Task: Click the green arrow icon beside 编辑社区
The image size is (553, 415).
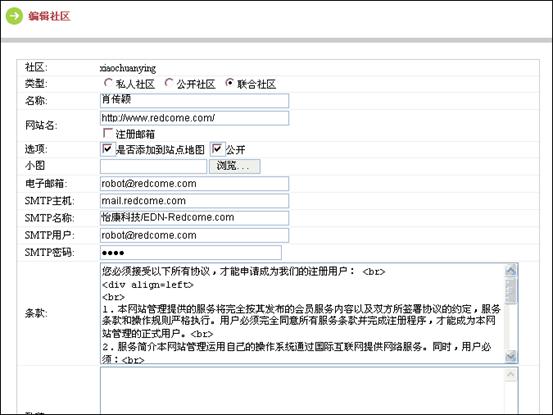Action: (x=14, y=16)
